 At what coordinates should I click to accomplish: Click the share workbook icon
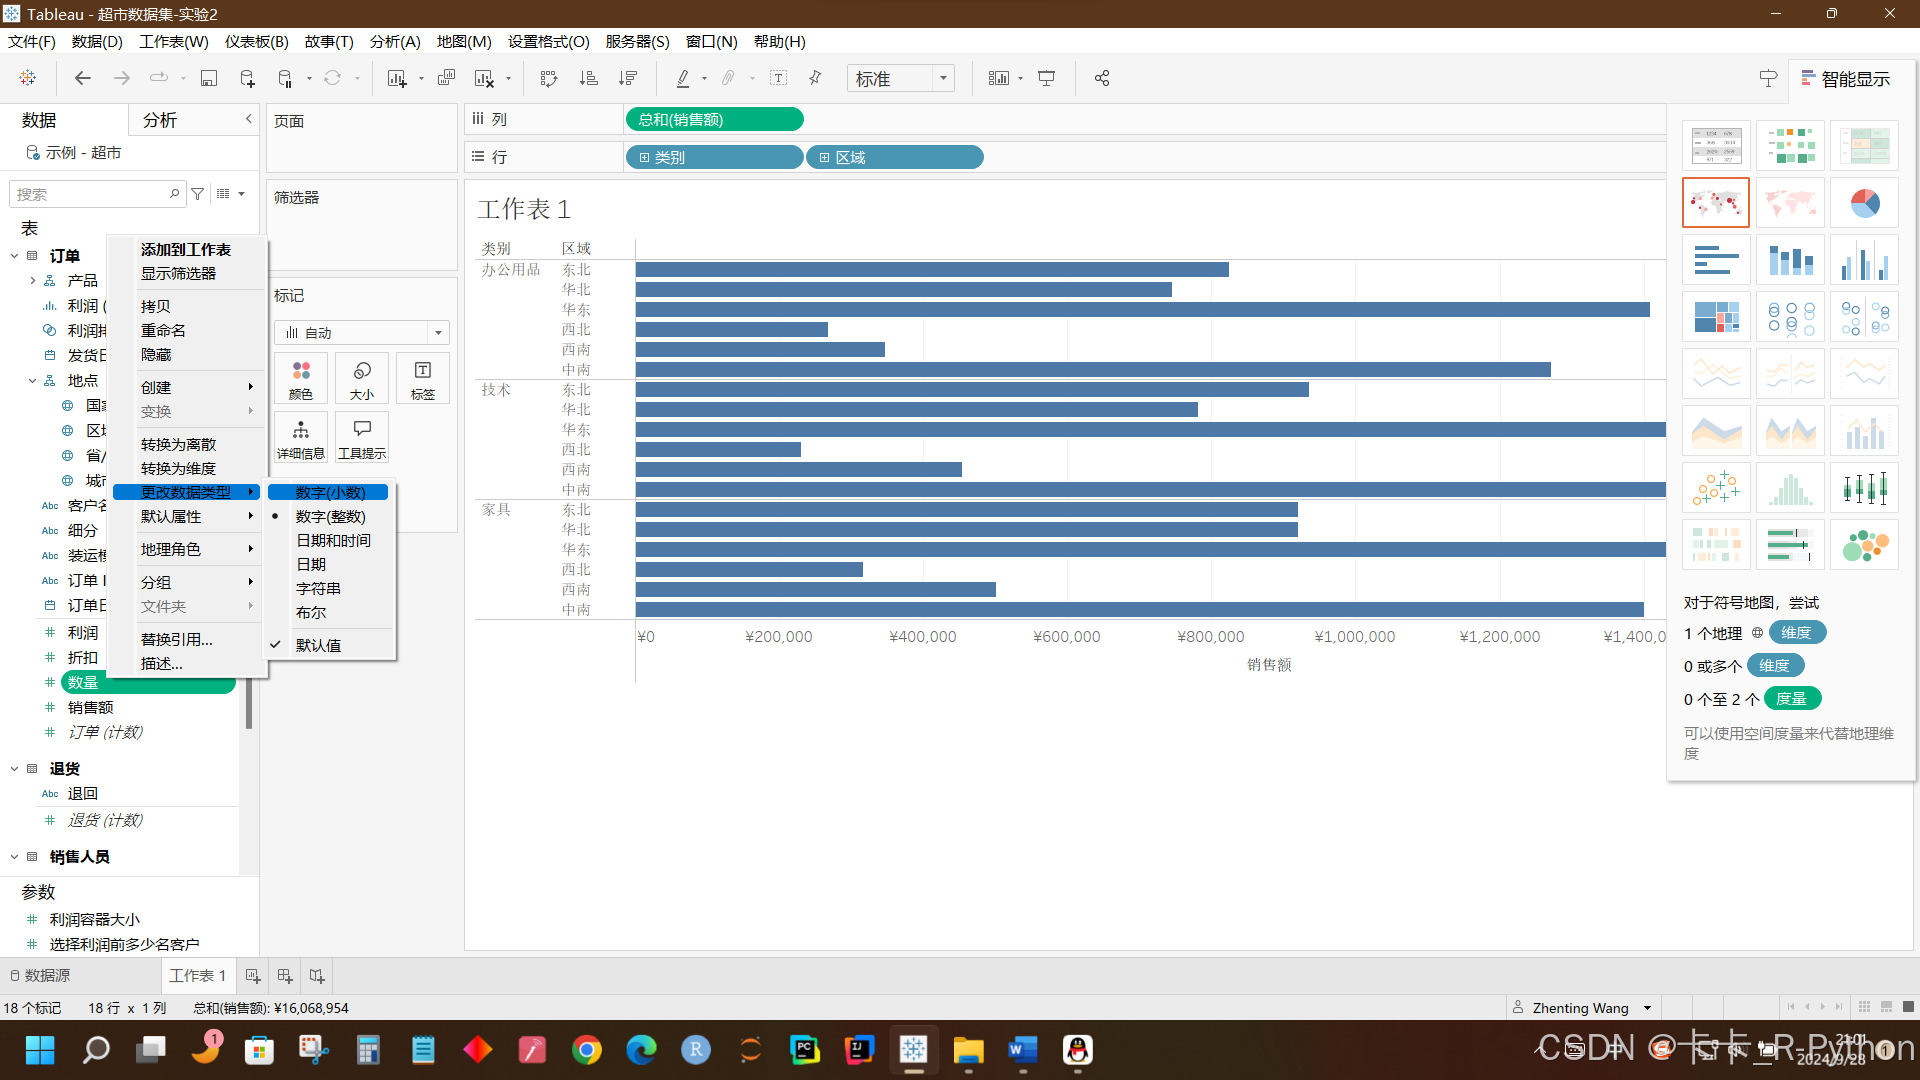pyautogui.click(x=1102, y=78)
